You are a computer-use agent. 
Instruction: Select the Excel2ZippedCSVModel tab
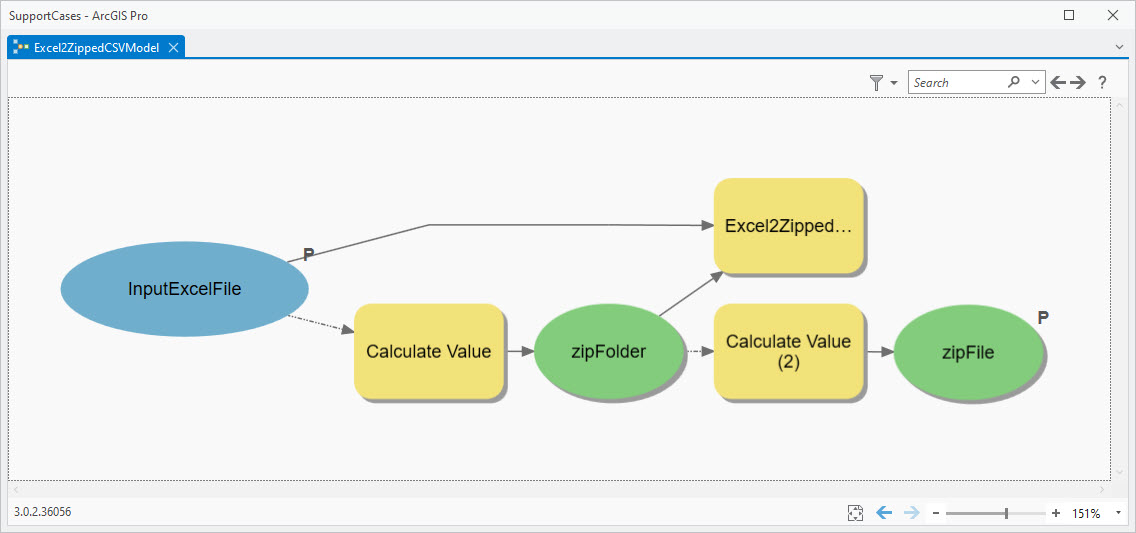96,47
